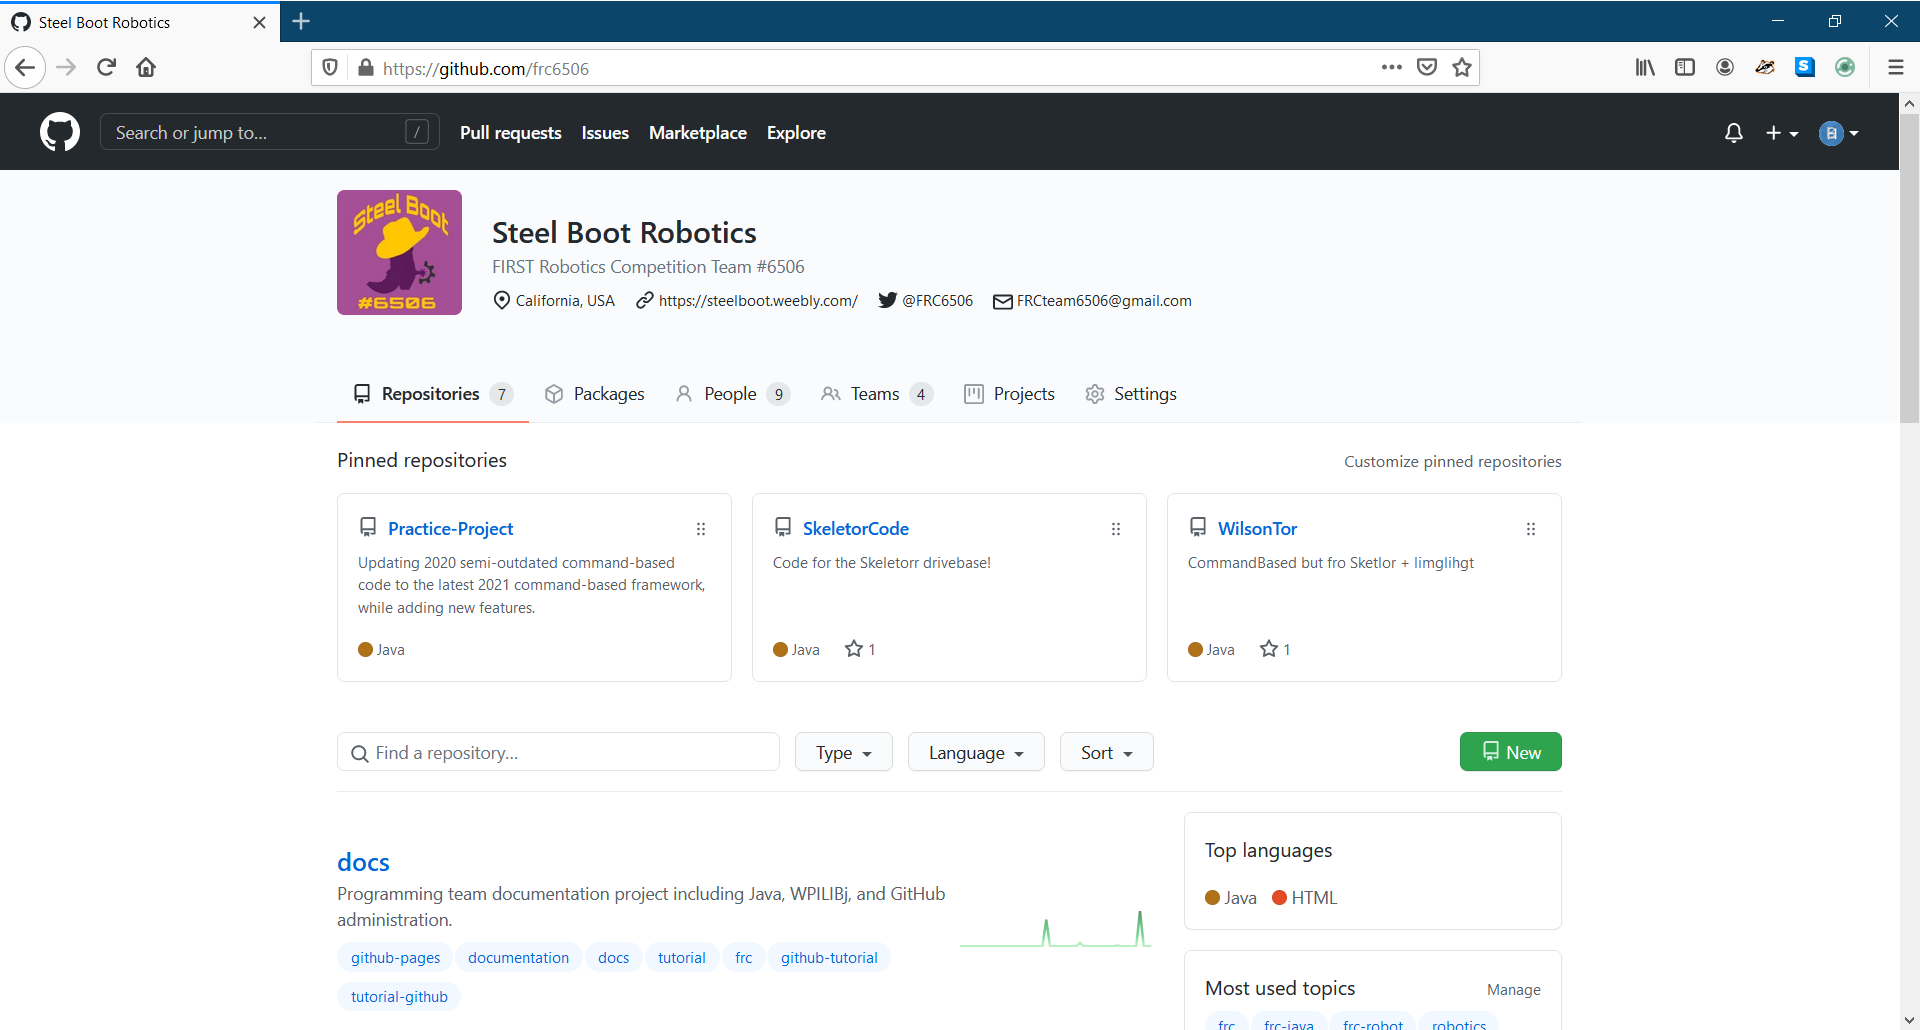This screenshot has width=1920, height=1030.
Task: Click the tutorial topic tag
Action: 682,957
